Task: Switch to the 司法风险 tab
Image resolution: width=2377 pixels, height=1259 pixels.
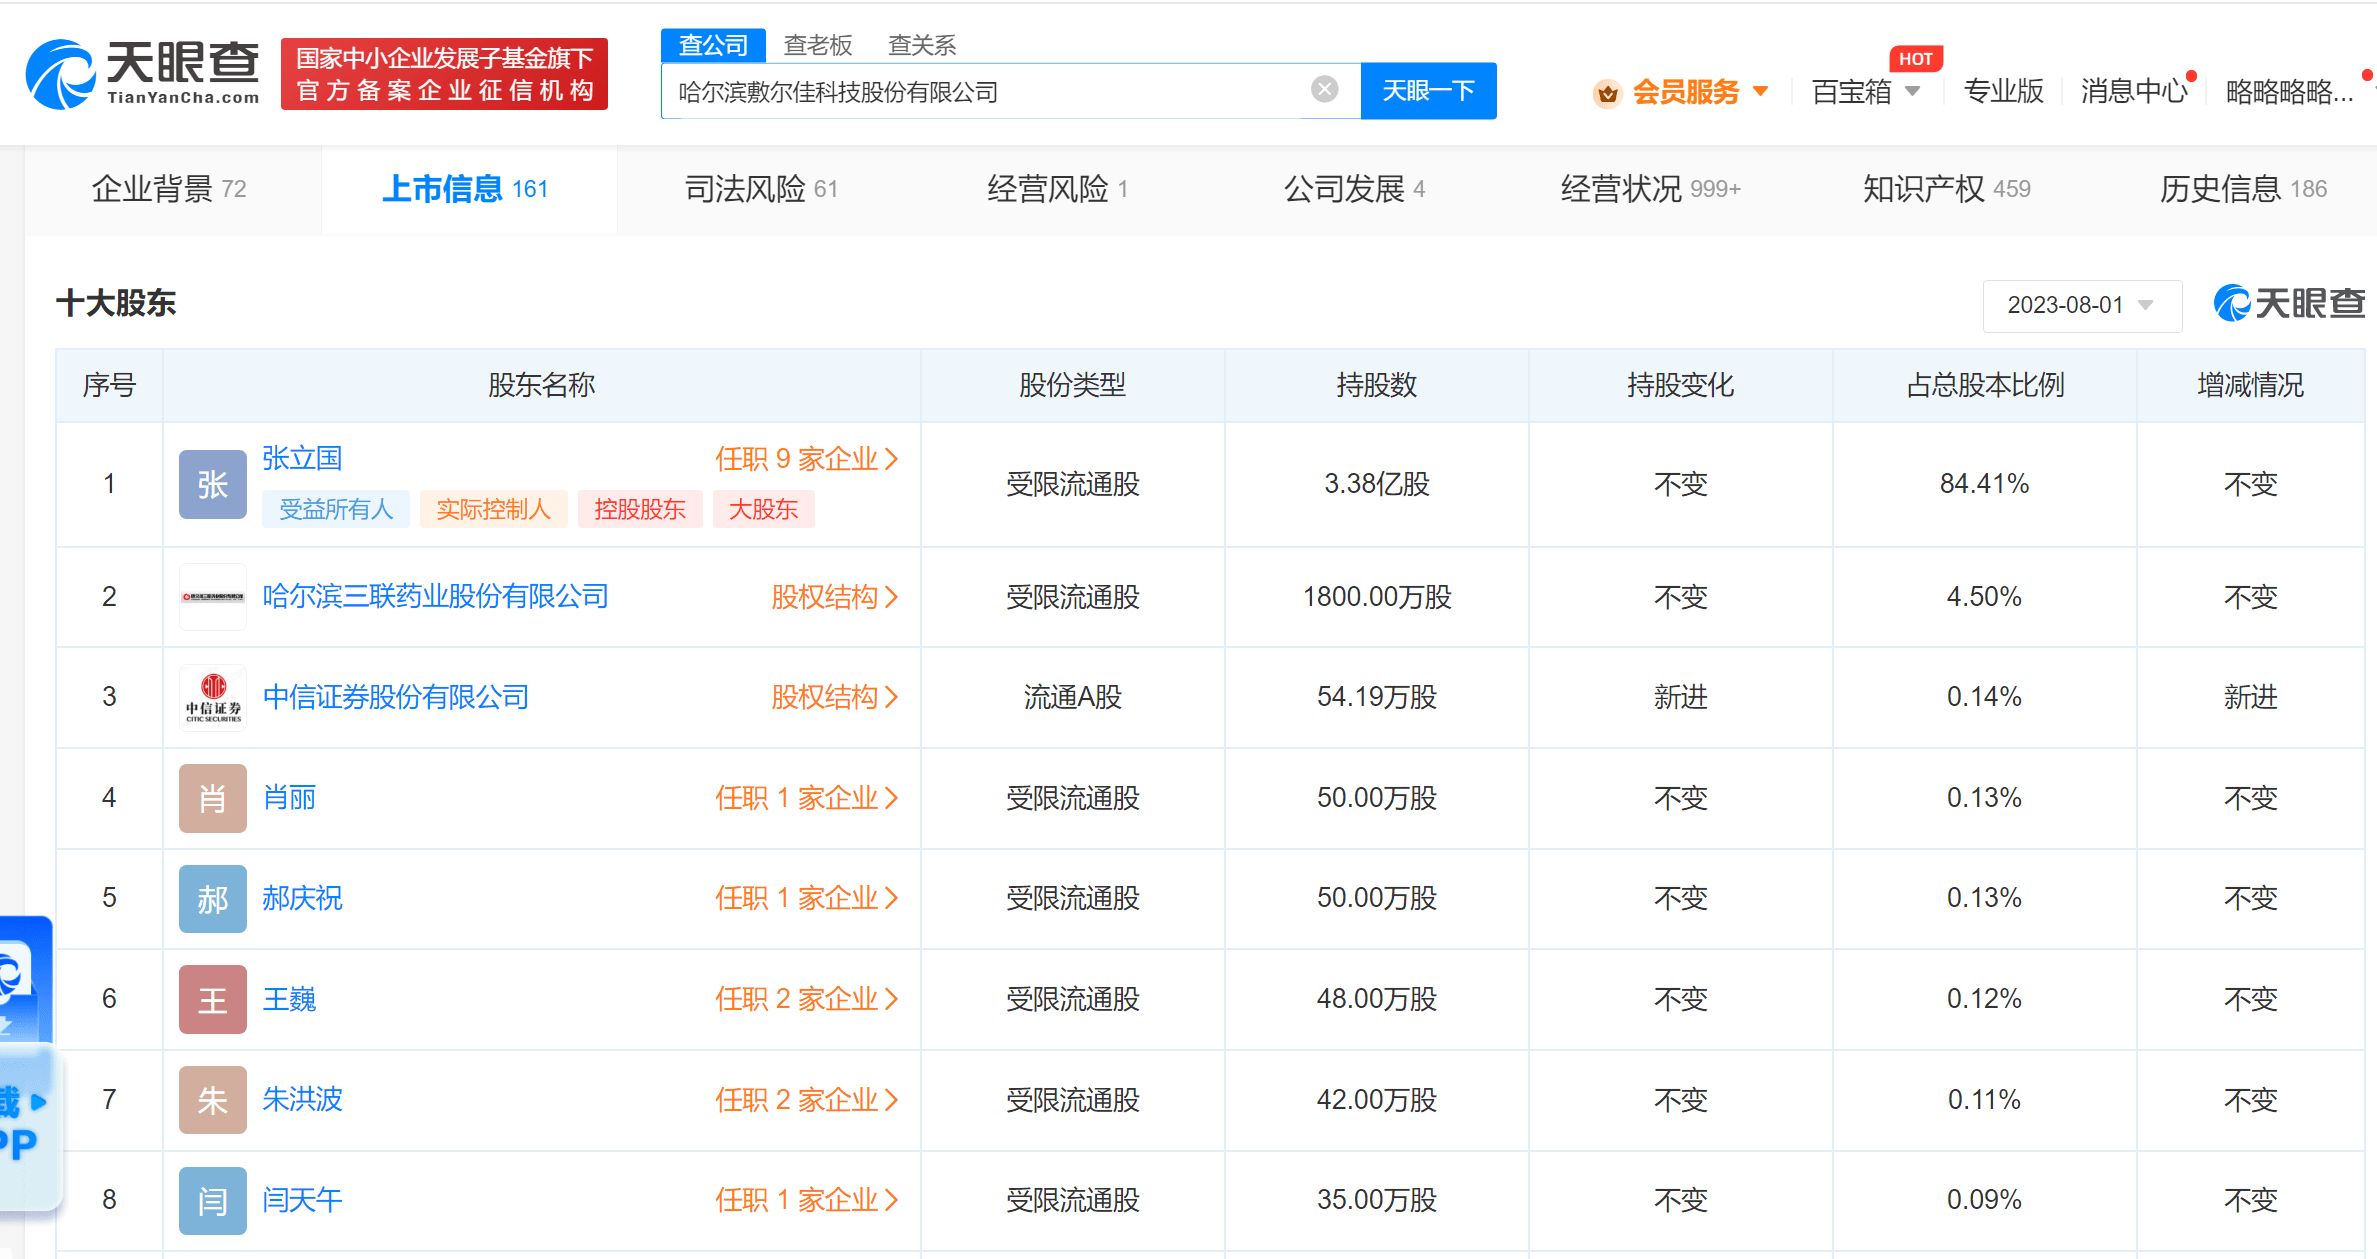Action: coord(760,189)
